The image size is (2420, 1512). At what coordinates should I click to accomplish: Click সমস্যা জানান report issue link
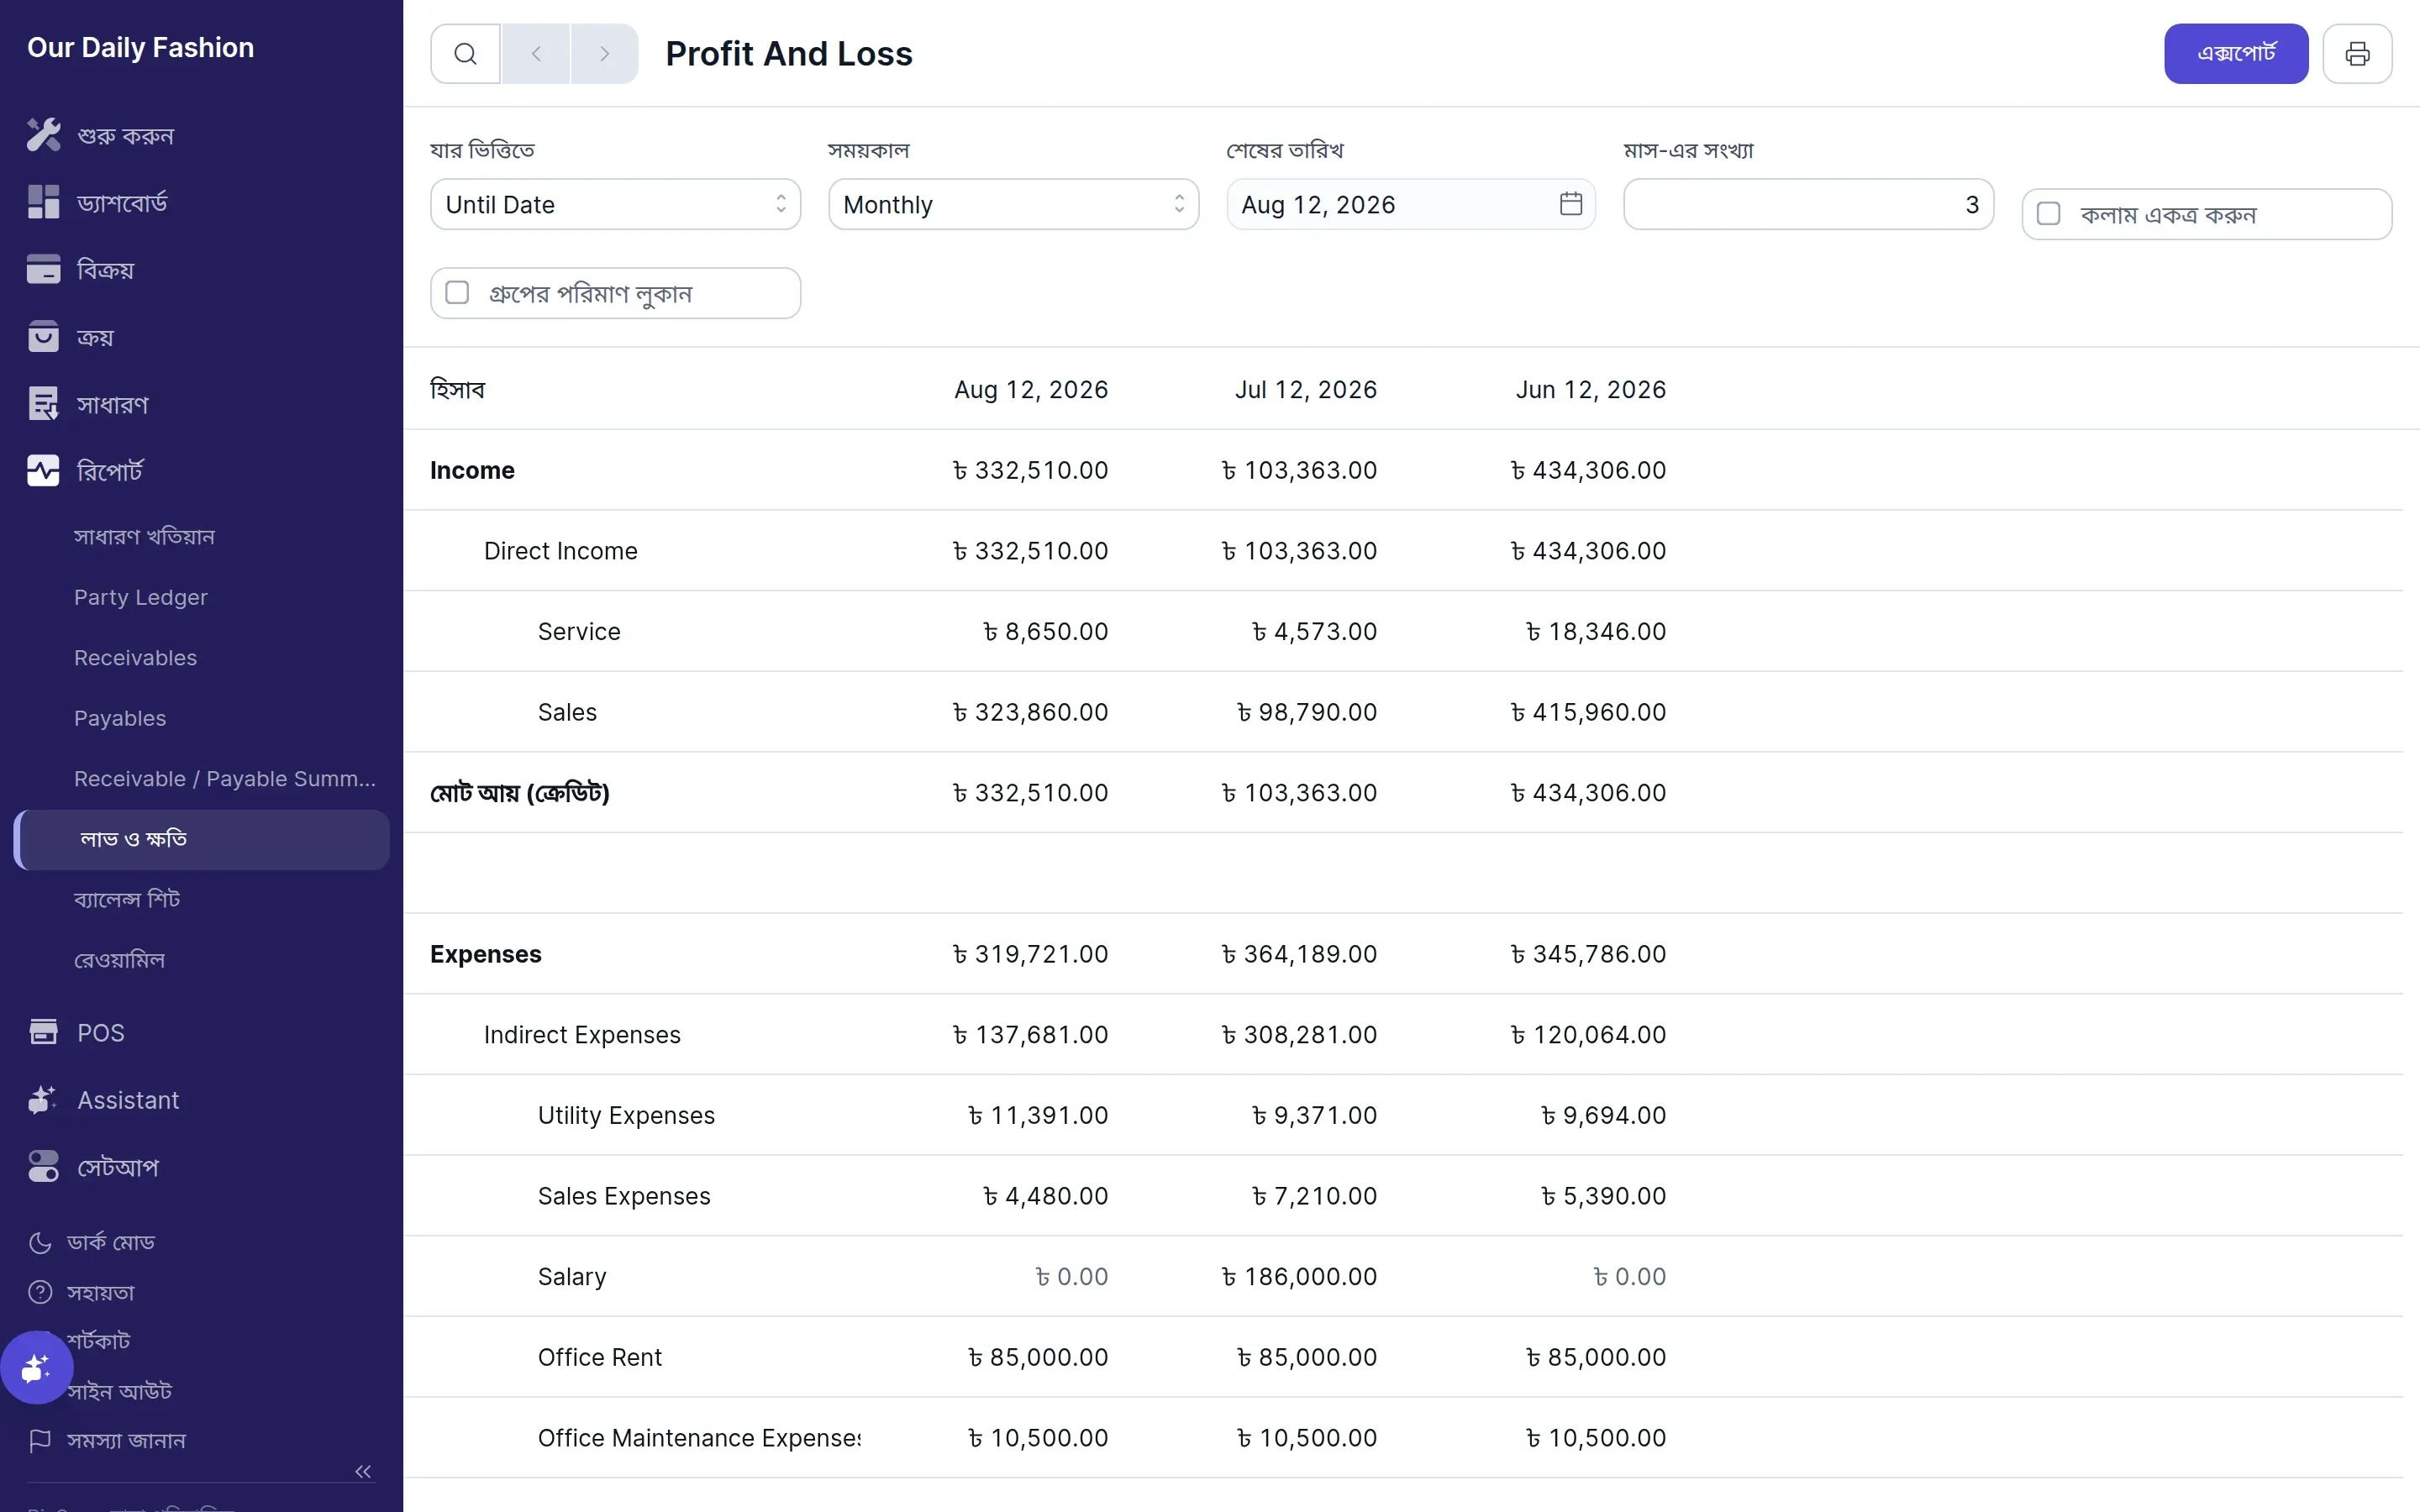107,1441
